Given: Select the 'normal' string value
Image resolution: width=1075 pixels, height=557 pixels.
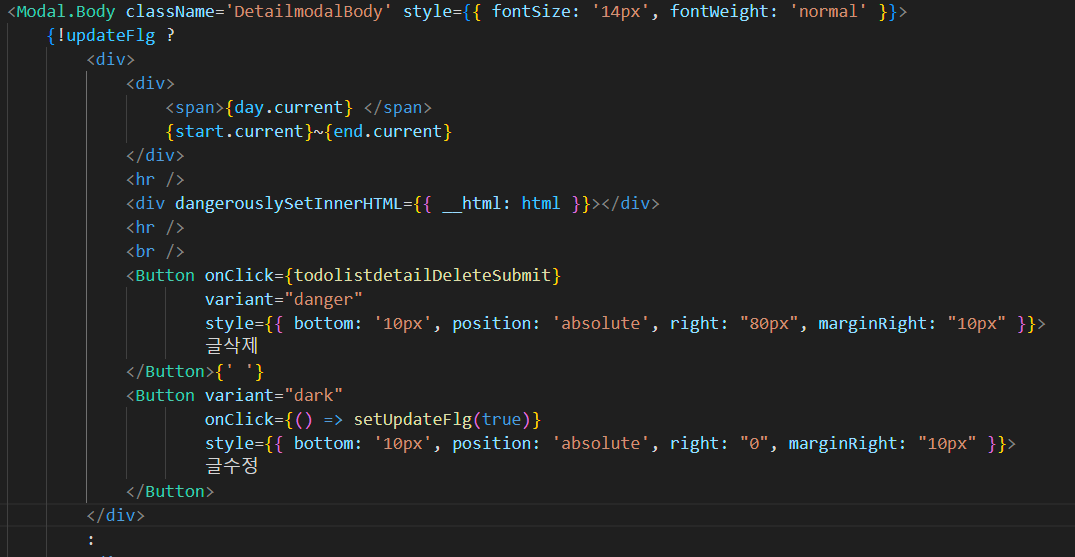Looking at the screenshot, I should click(x=828, y=12).
